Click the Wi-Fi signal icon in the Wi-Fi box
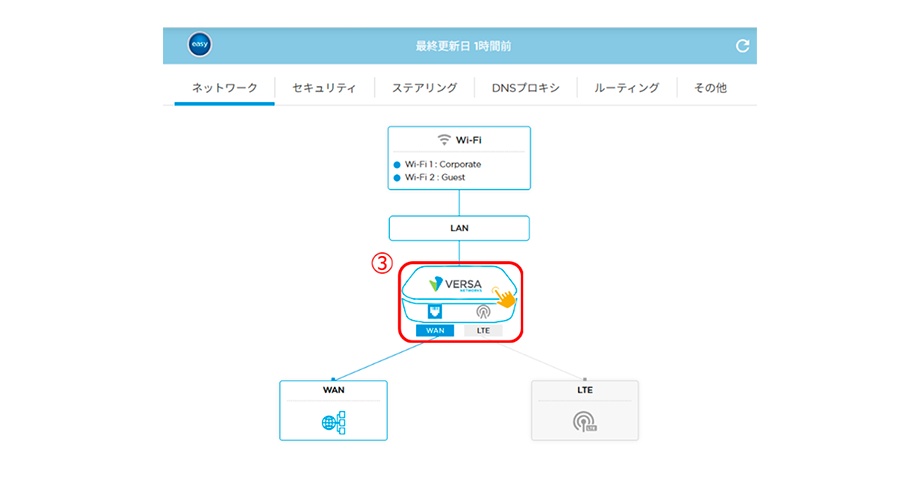The width and height of the screenshot is (920, 490). 445,140
